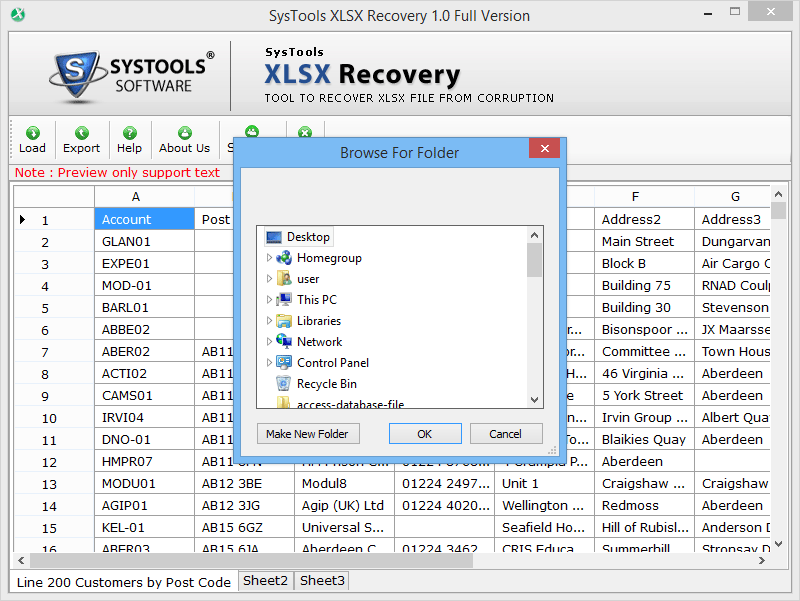The image size is (800, 601).
Task: Select Address2 header cell
Action: (x=644, y=219)
